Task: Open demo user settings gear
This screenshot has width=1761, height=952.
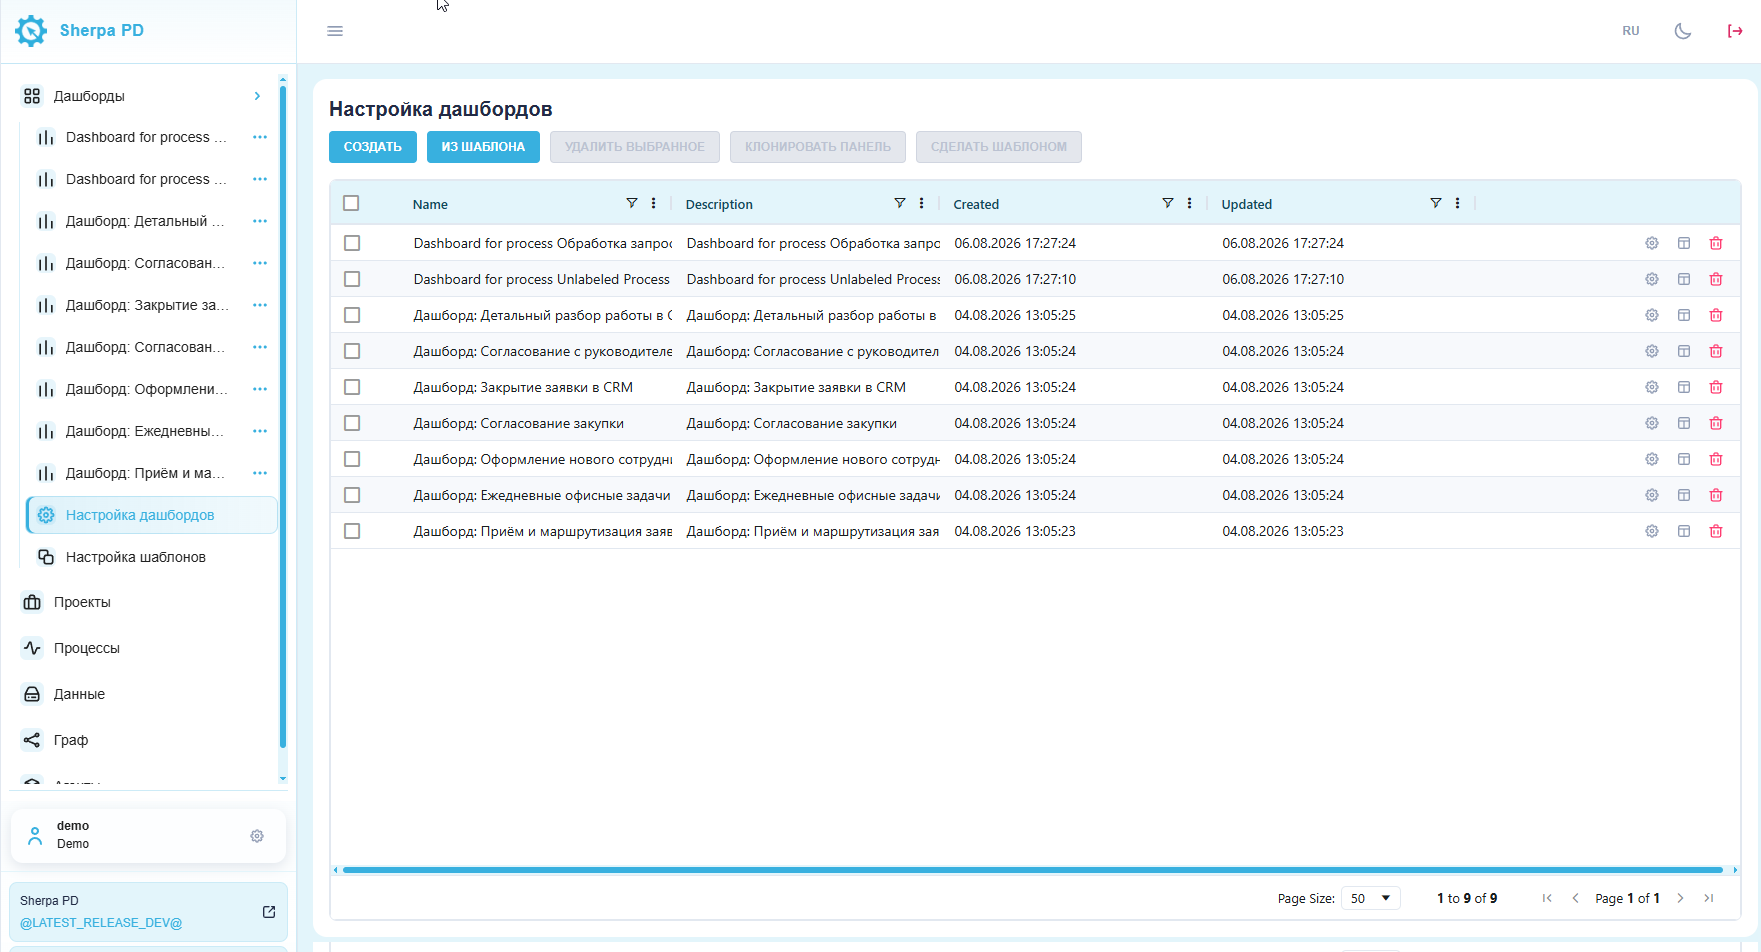Action: (257, 836)
